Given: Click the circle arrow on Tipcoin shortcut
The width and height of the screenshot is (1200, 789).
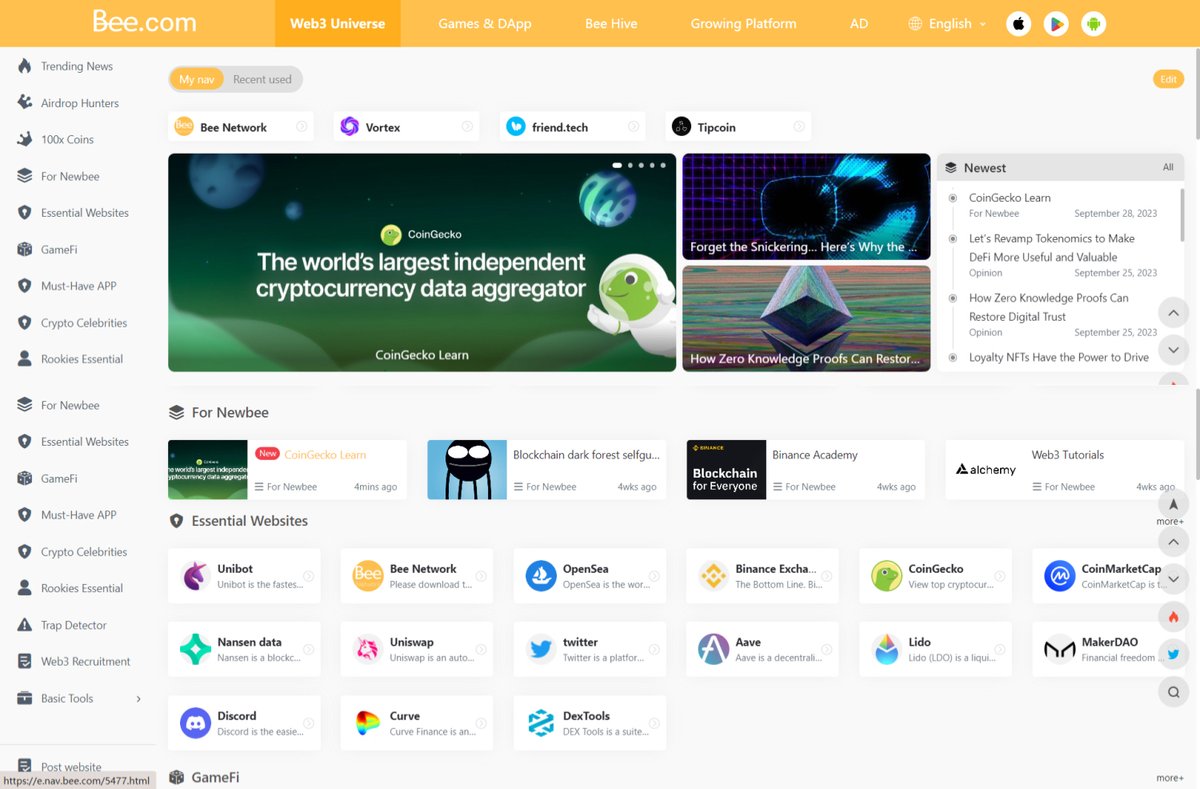Looking at the screenshot, I should [x=799, y=127].
